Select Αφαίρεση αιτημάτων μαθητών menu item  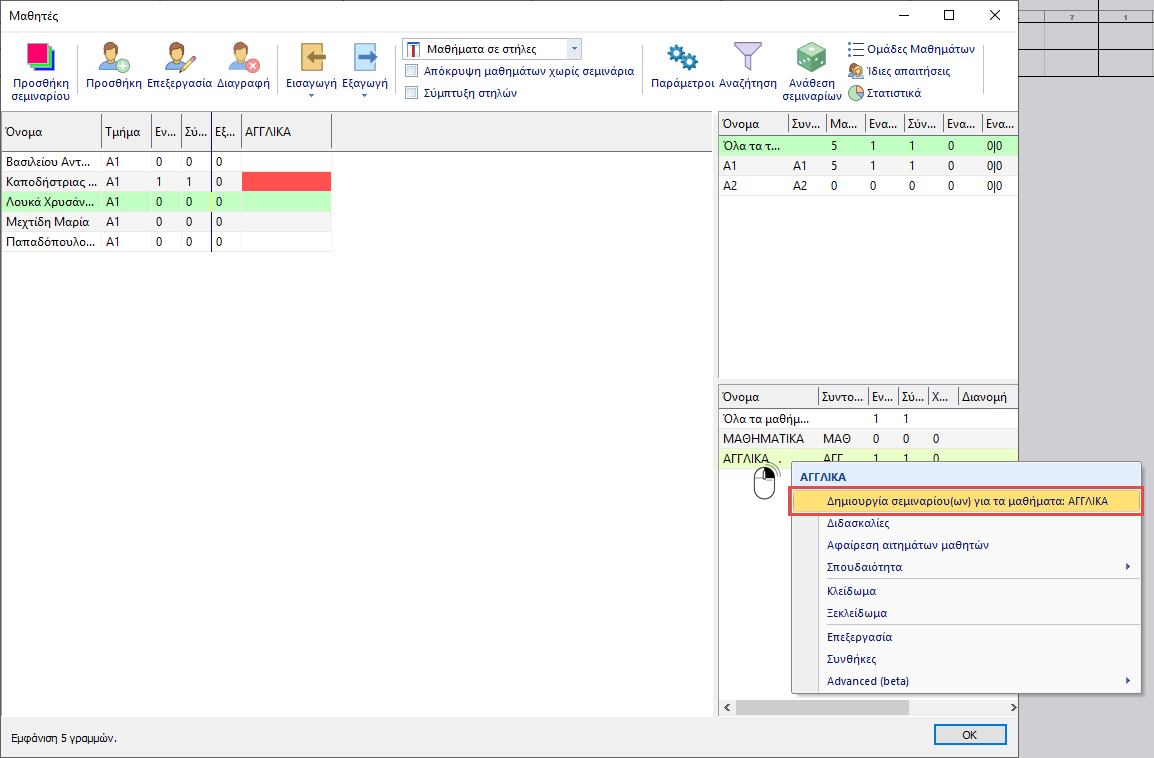click(907, 545)
